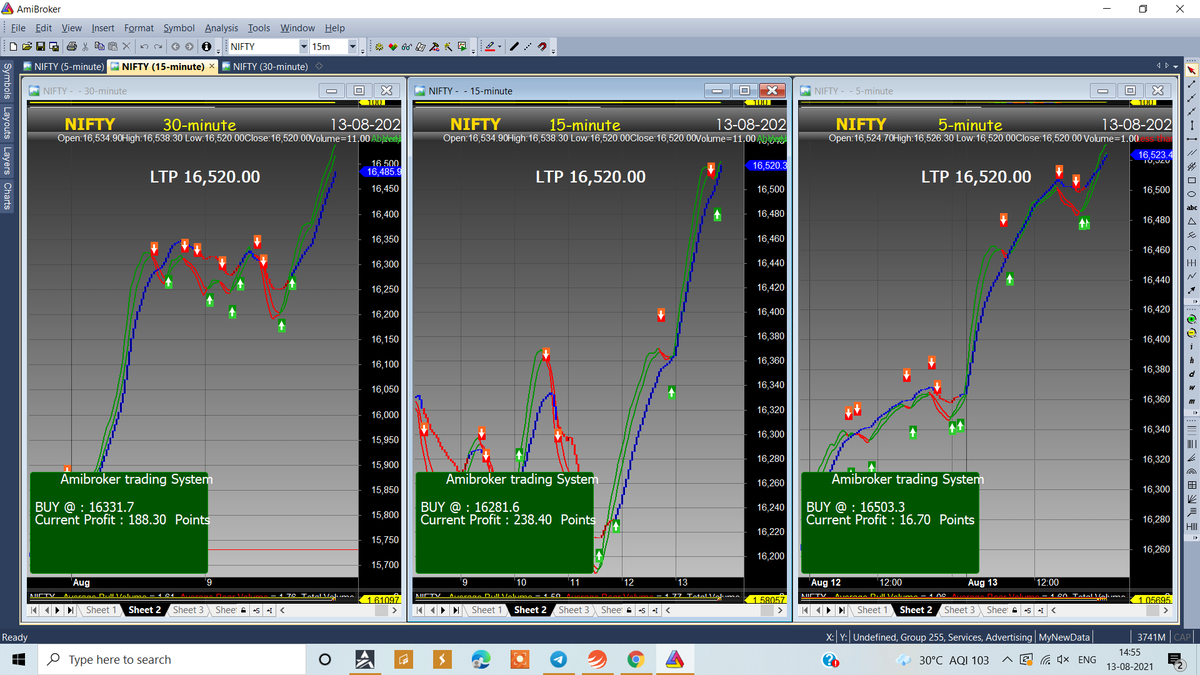1200x675 pixels.
Task: Open the Layouts side panel
Action: click(x=6, y=124)
